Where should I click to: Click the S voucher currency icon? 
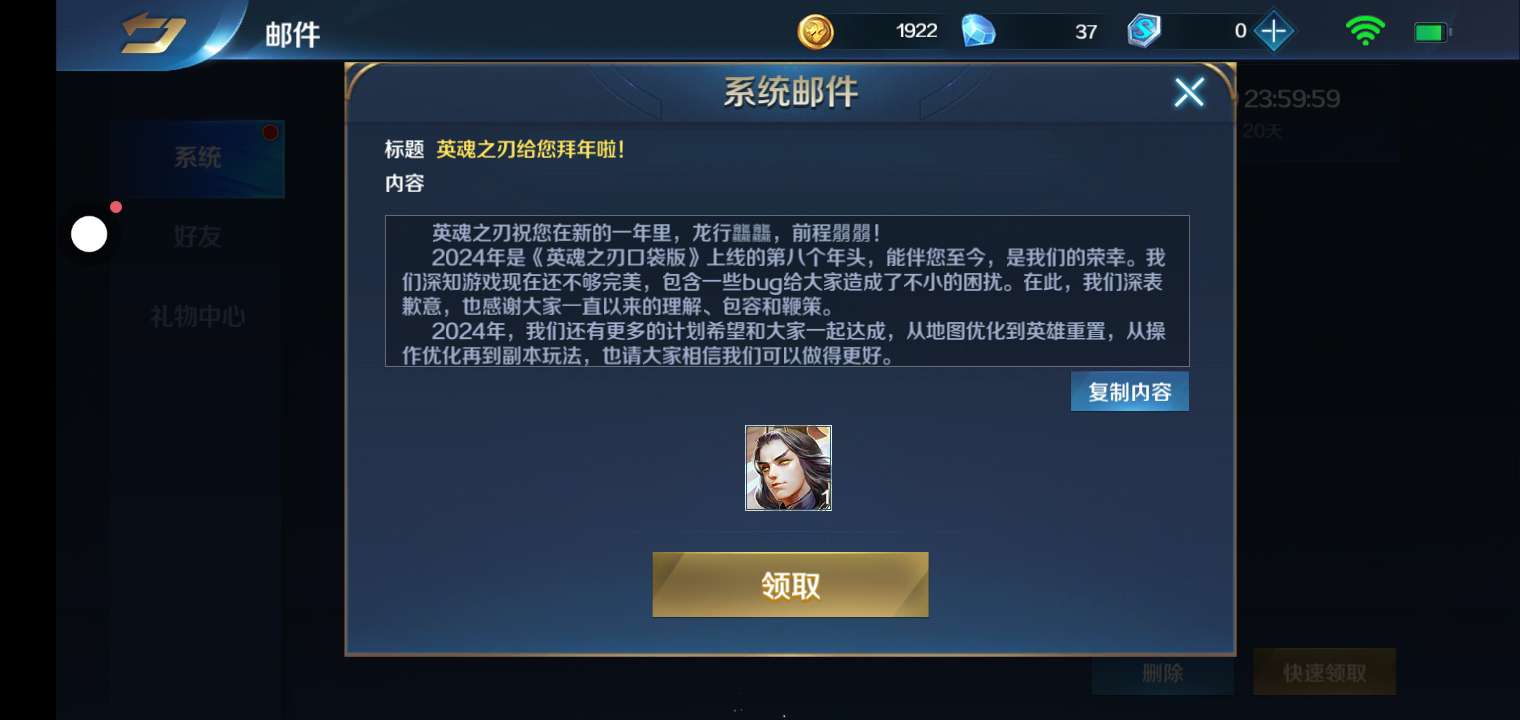(1144, 31)
